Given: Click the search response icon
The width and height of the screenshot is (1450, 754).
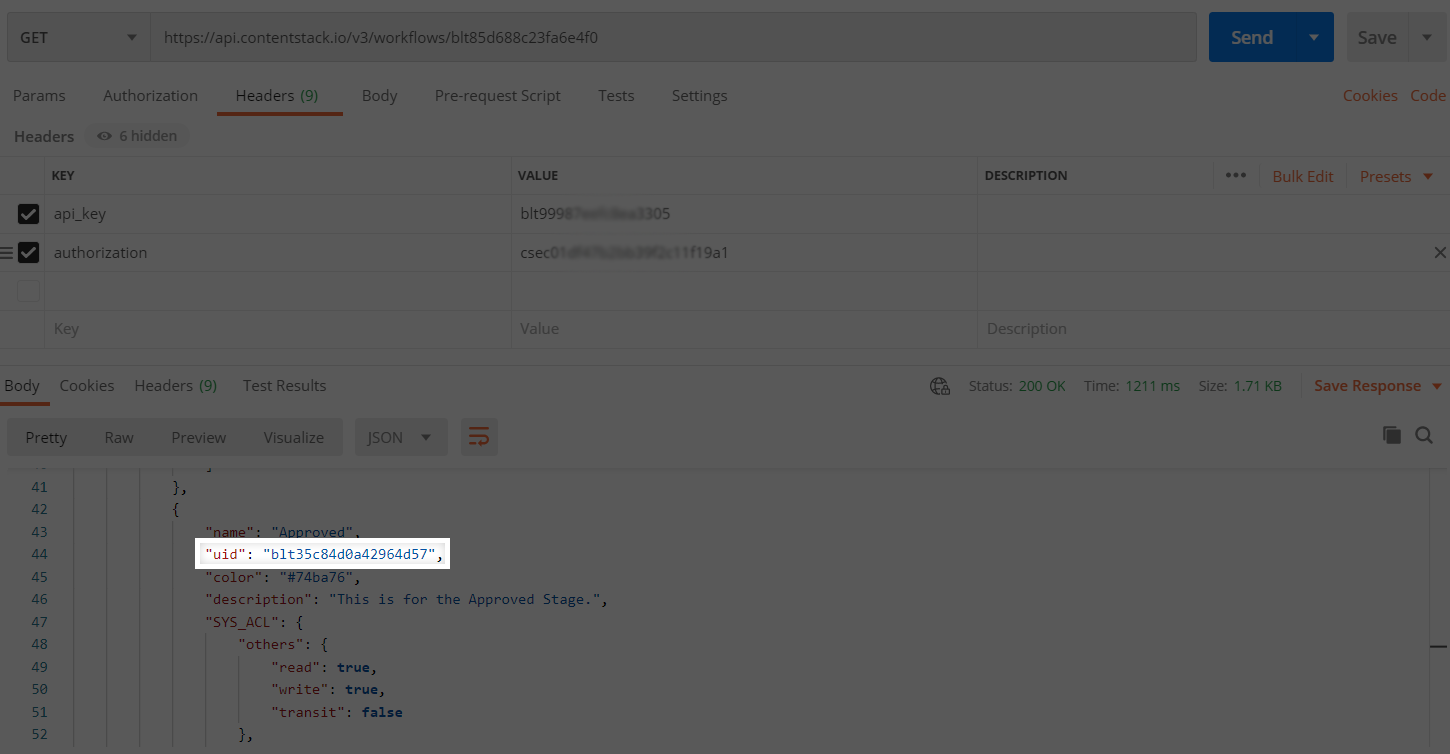Looking at the screenshot, I should tap(1424, 435).
